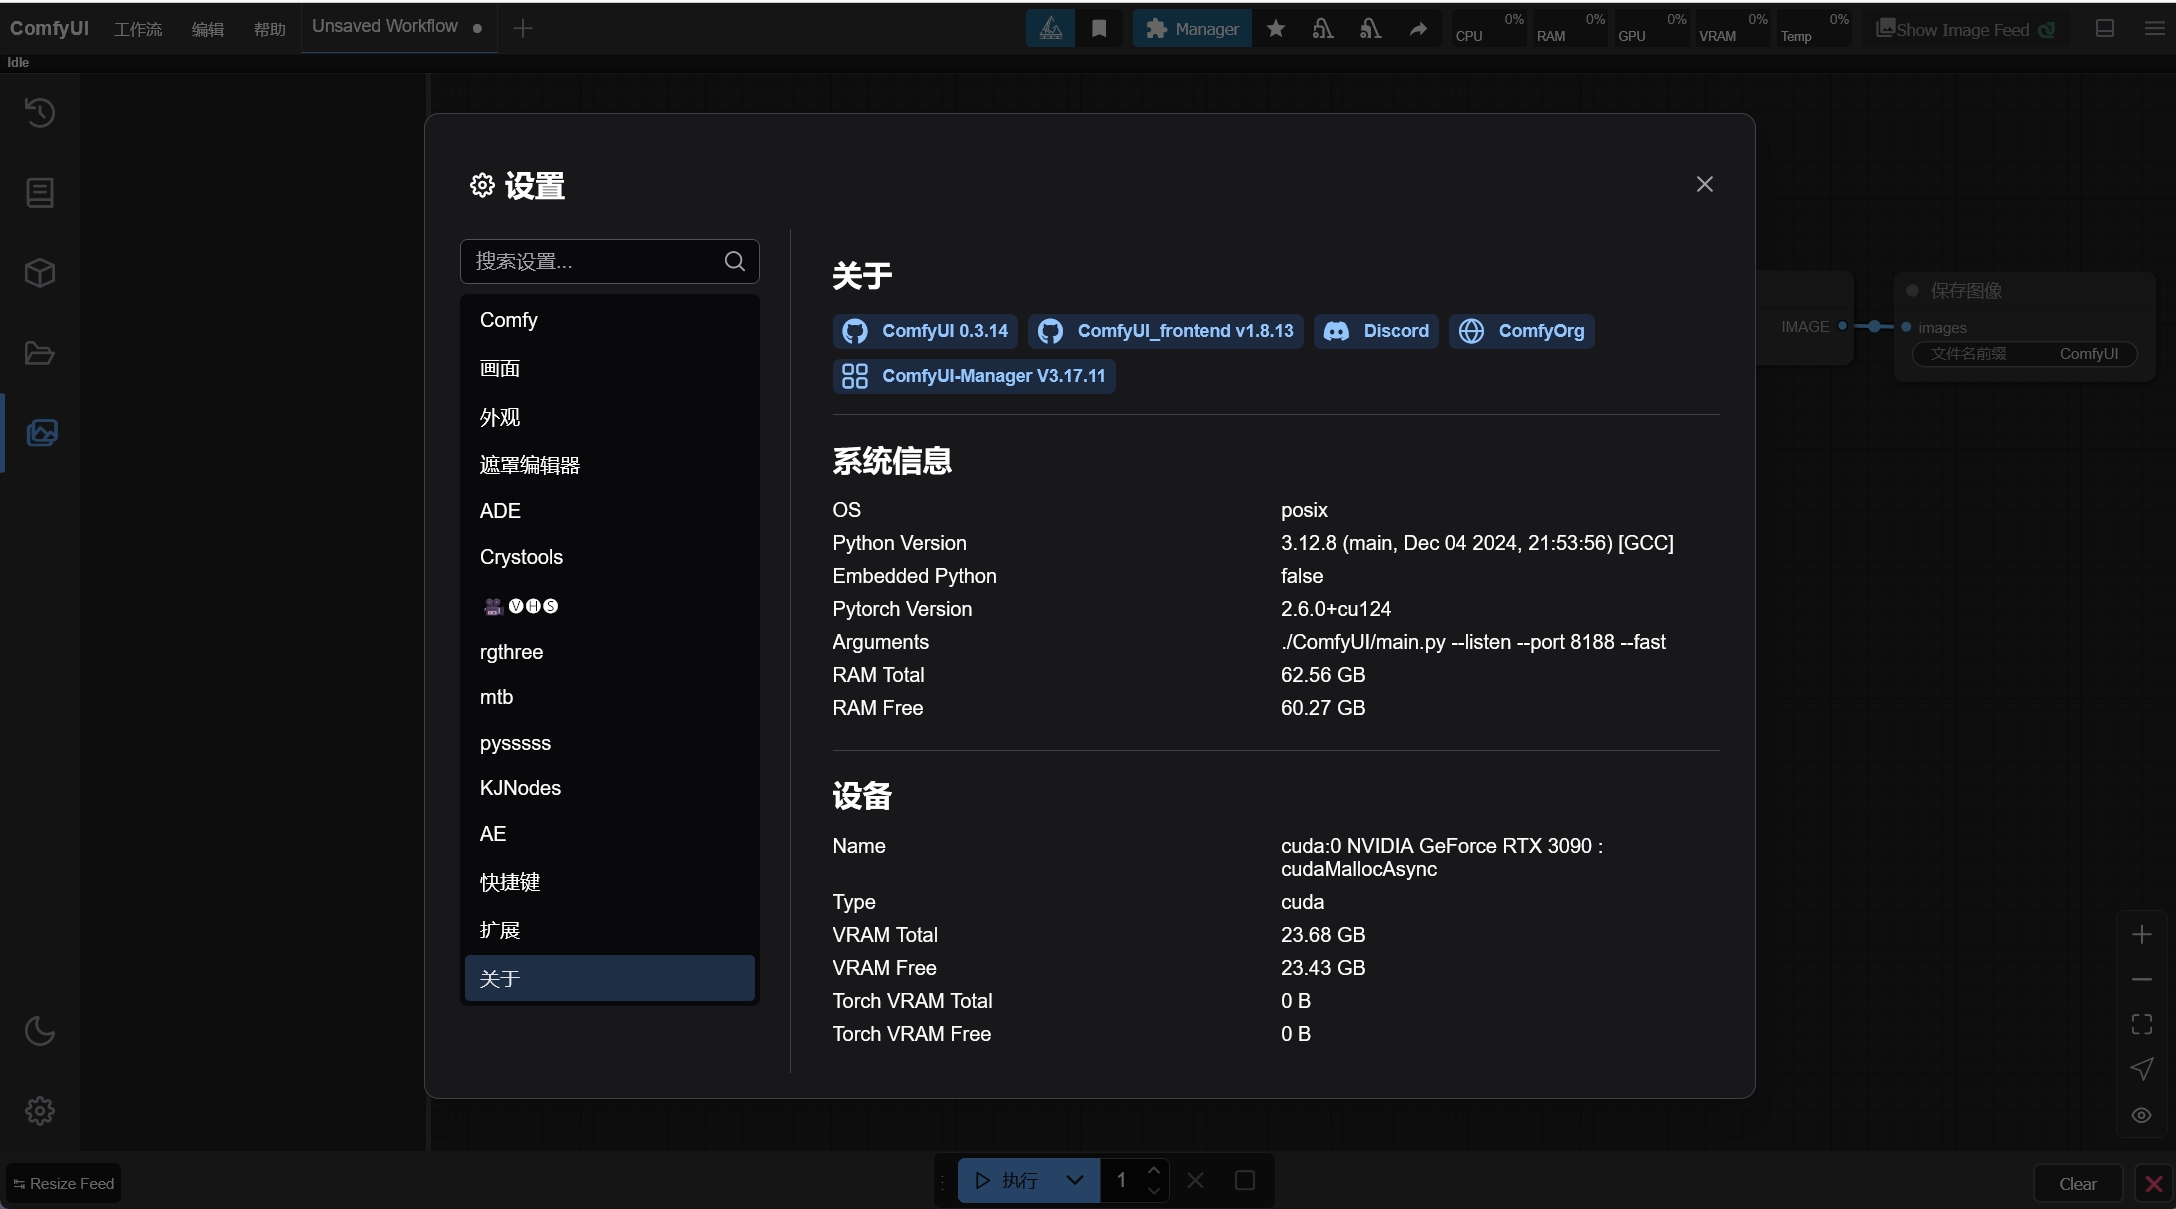
Task: Select 快捷键 settings category
Action: tap(609, 882)
